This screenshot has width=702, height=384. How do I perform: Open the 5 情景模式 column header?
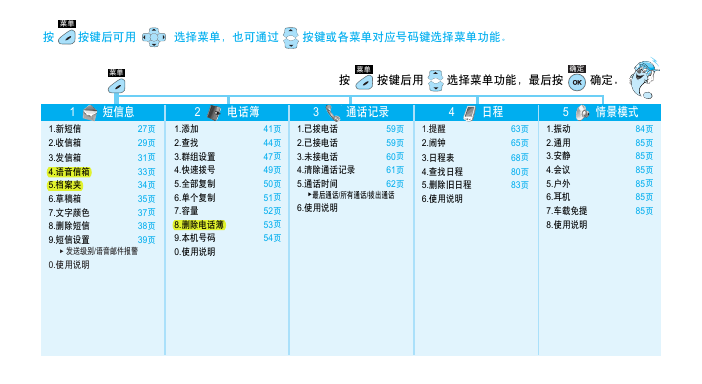click(600, 112)
